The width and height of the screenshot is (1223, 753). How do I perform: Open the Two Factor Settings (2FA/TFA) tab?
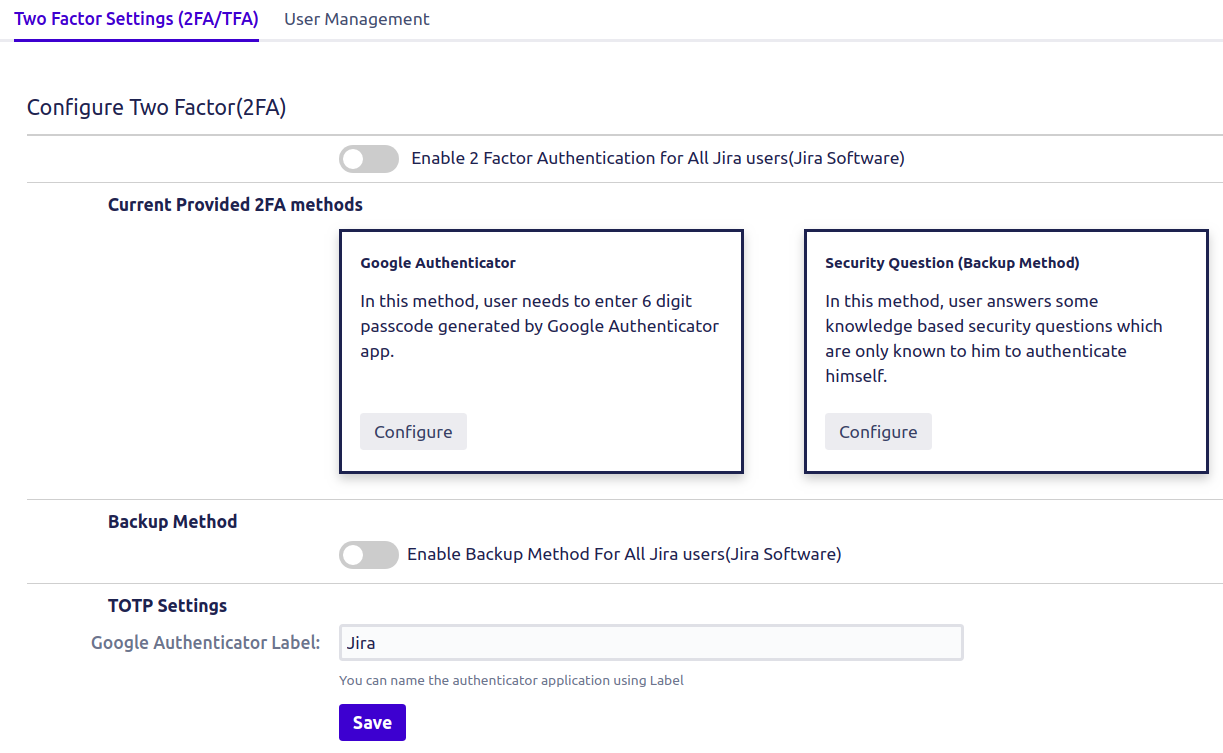click(136, 19)
